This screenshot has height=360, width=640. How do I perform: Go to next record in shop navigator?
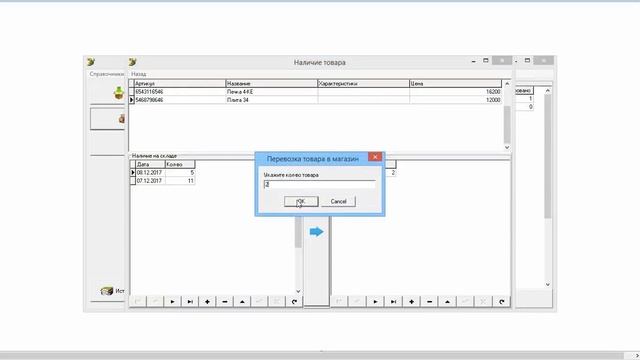tap(375, 302)
